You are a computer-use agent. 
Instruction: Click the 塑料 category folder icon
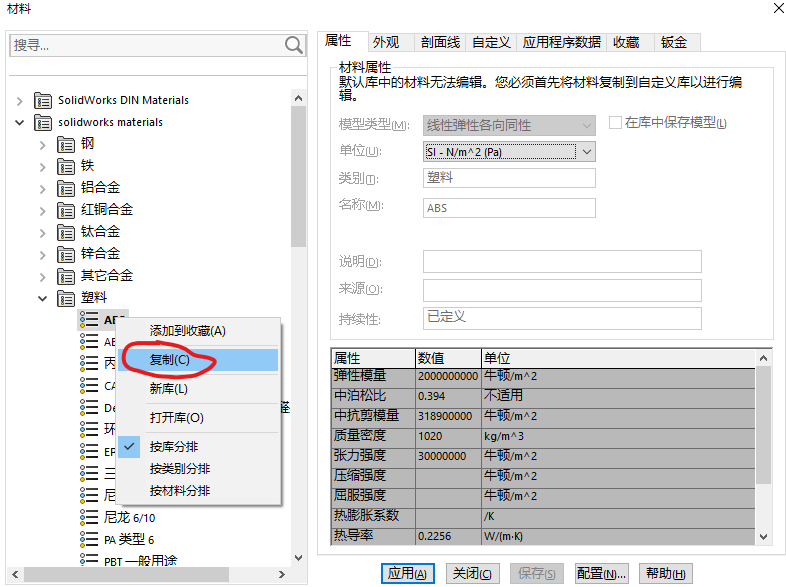[x=66, y=299]
